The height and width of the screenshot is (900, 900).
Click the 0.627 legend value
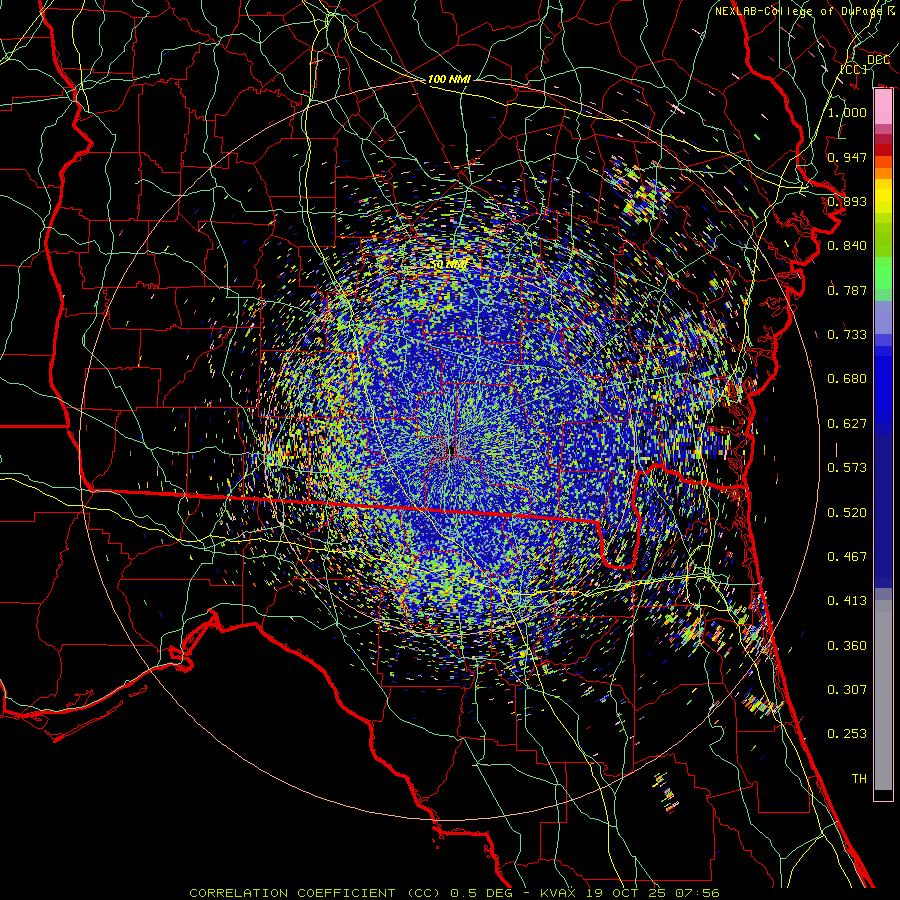[x=847, y=424]
